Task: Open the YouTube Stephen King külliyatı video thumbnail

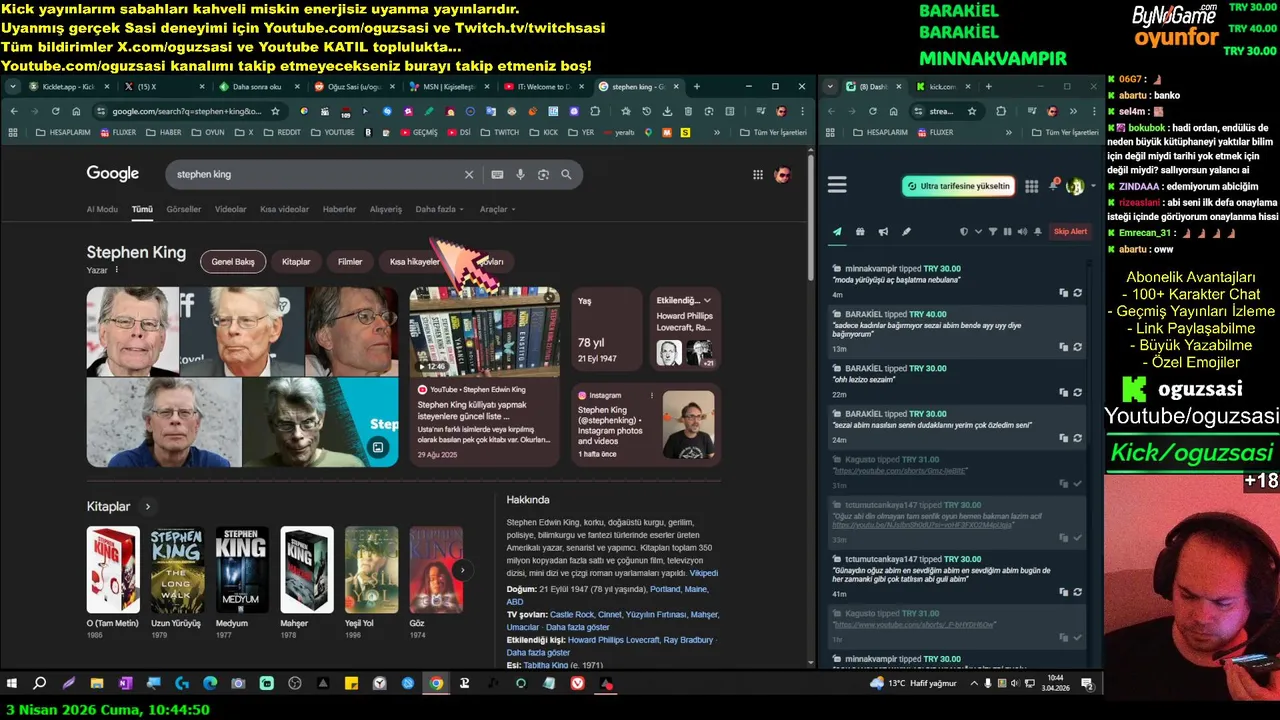Action: tap(484, 331)
